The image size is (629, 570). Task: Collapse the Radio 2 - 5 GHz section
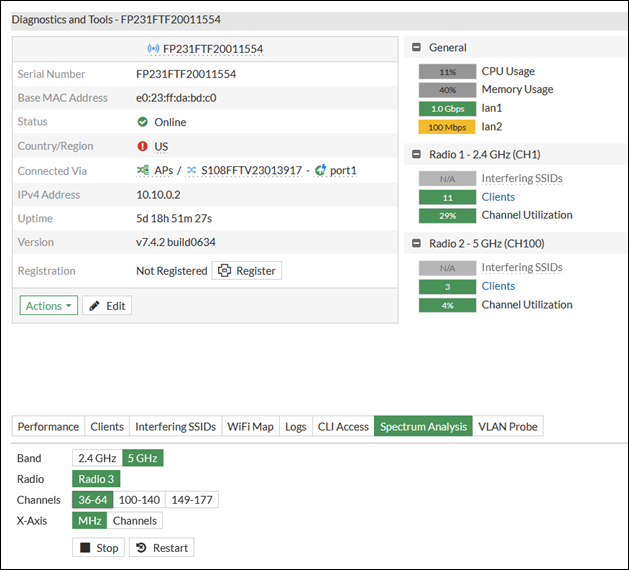(x=415, y=244)
